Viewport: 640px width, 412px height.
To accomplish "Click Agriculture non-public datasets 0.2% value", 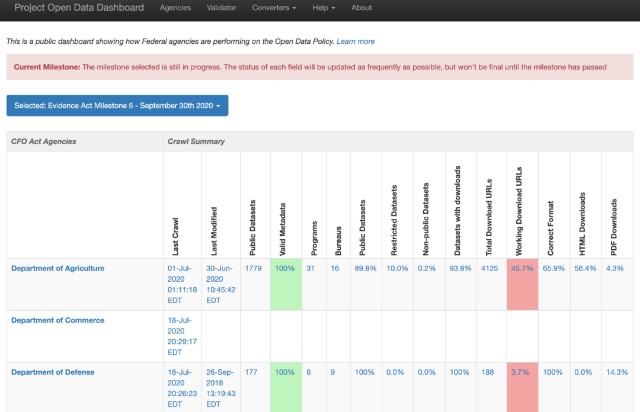I will point(427,268).
